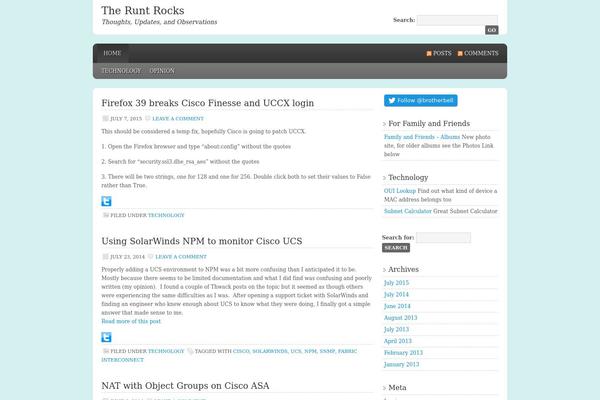Click Read more of this post
The height and width of the screenshot is (400, 600).
[131, 321]
